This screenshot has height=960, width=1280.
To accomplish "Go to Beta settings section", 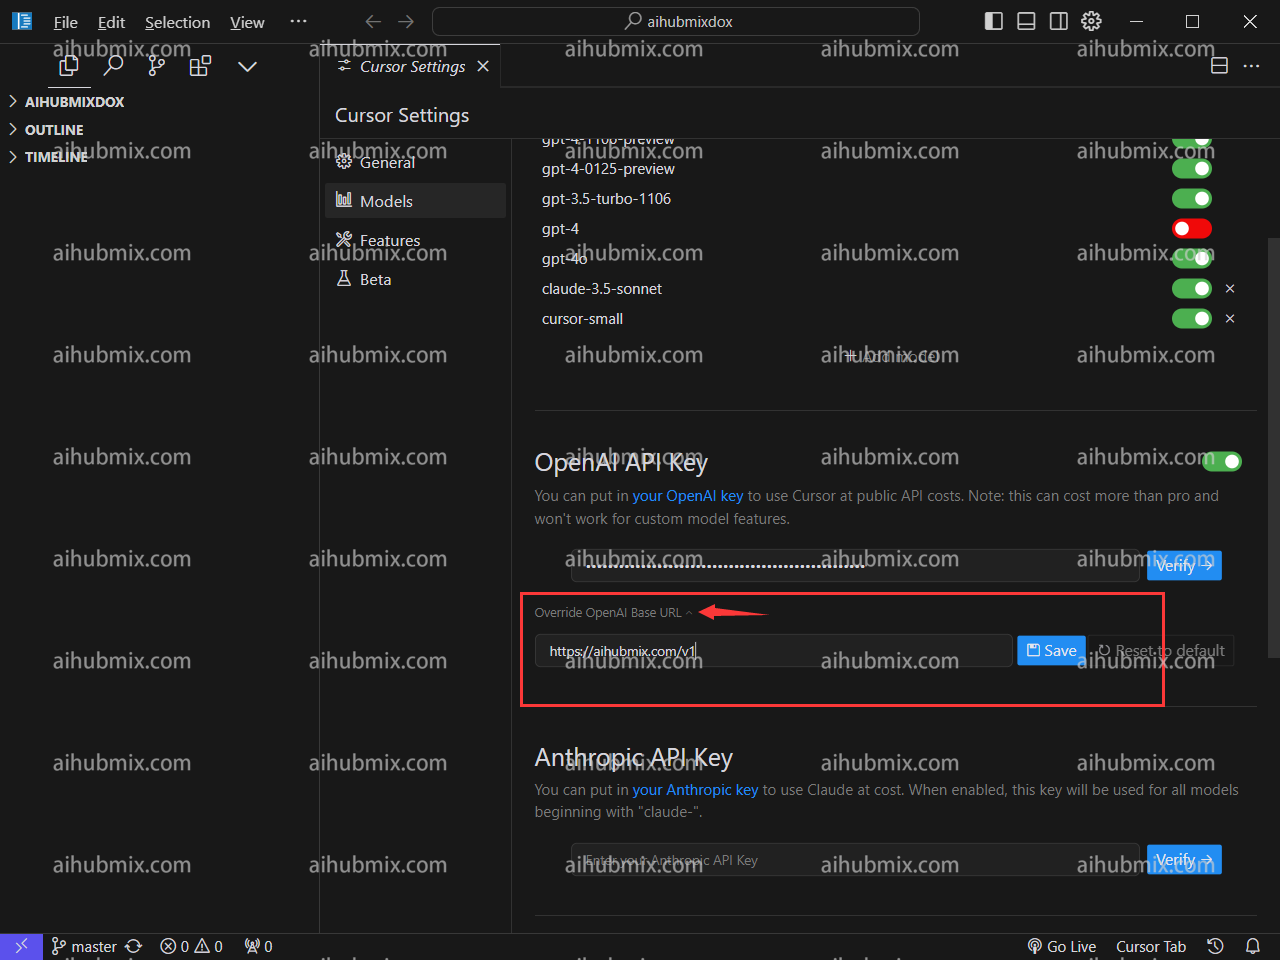I will [416, 279].
